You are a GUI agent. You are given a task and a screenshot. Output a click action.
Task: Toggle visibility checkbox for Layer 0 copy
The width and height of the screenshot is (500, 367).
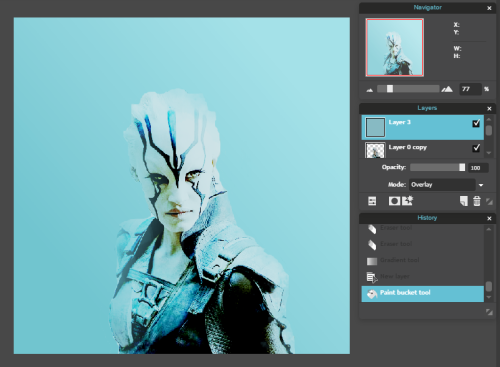[476, 148]
